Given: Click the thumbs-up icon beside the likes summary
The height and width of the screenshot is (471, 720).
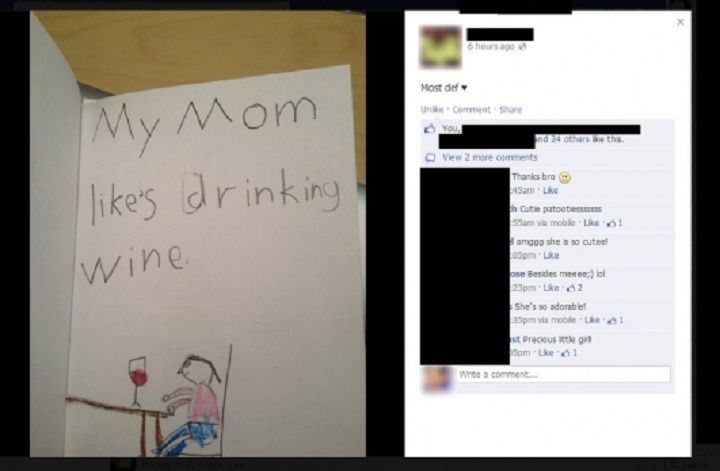Looking at the screenshot, I should pos(429,129).
